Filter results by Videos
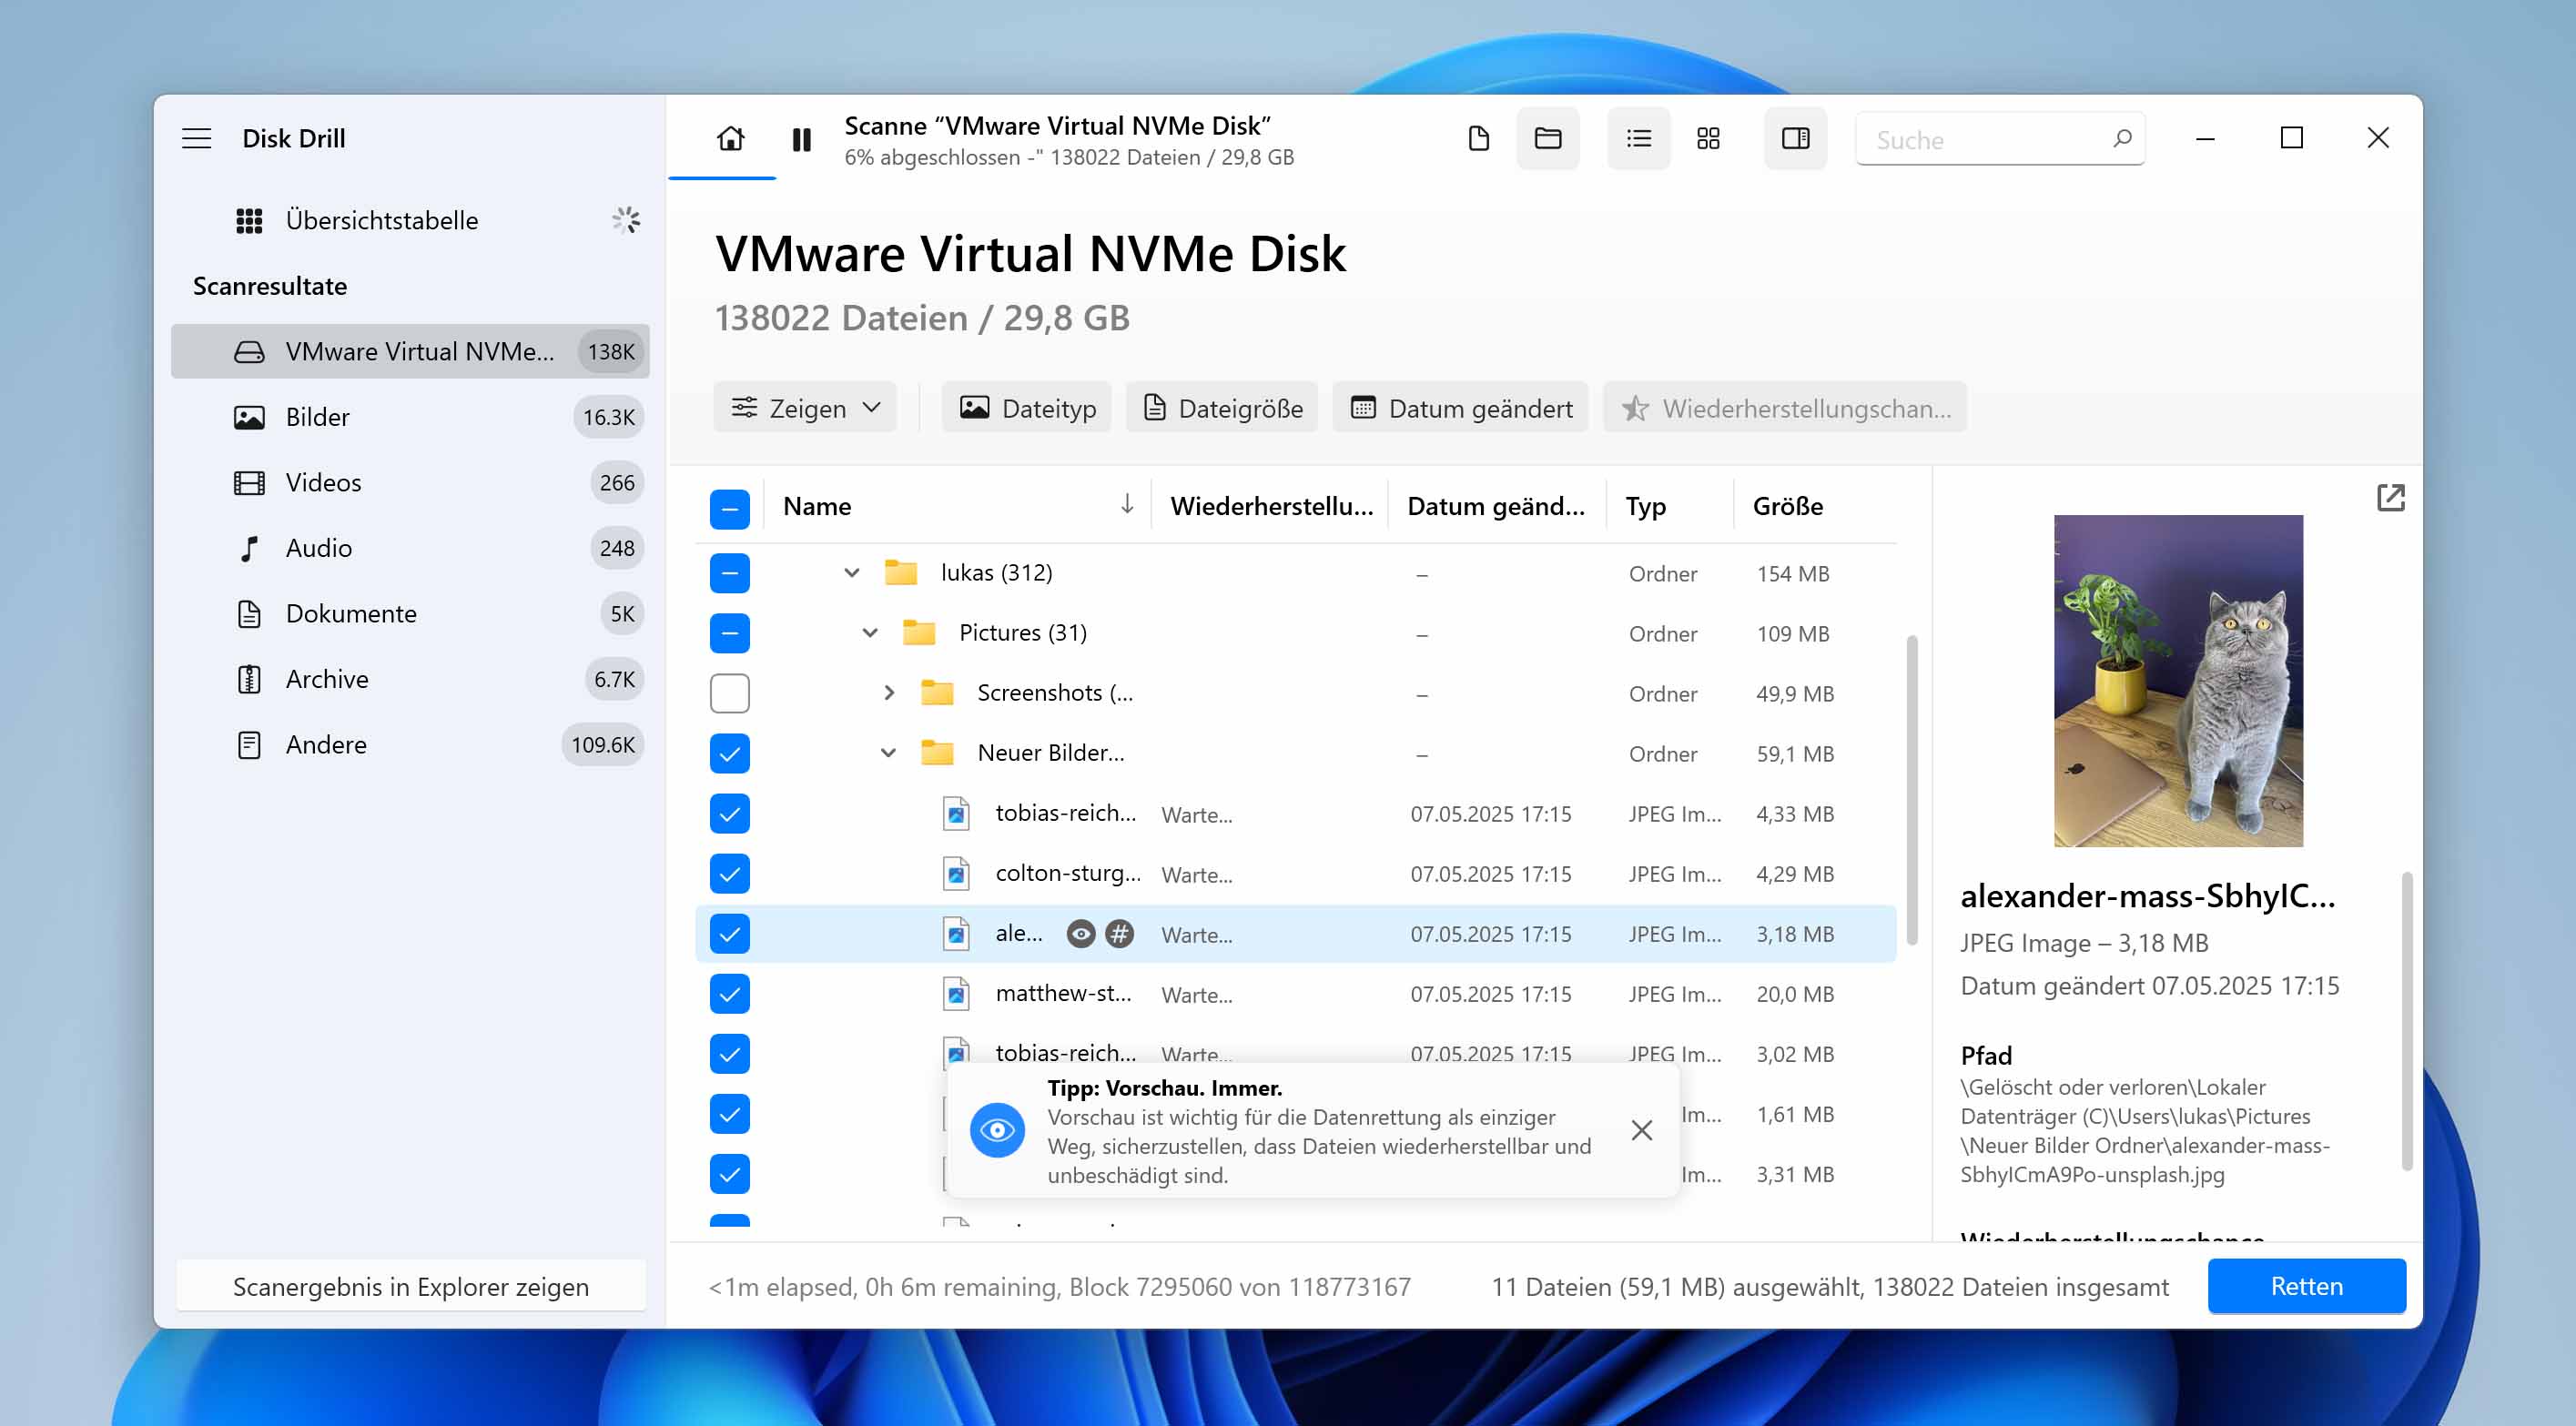This screenshot has width=2576, height=1426. coord(410,482)
